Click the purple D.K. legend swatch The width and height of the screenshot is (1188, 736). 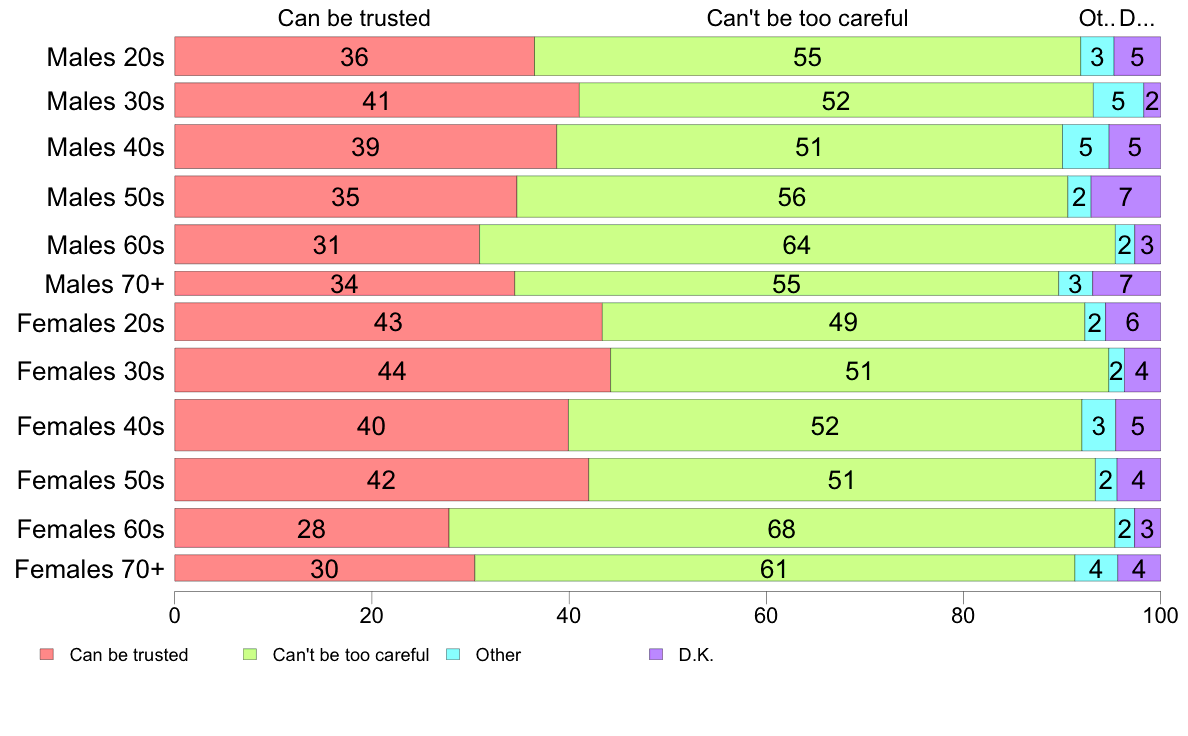pos(656,655)
